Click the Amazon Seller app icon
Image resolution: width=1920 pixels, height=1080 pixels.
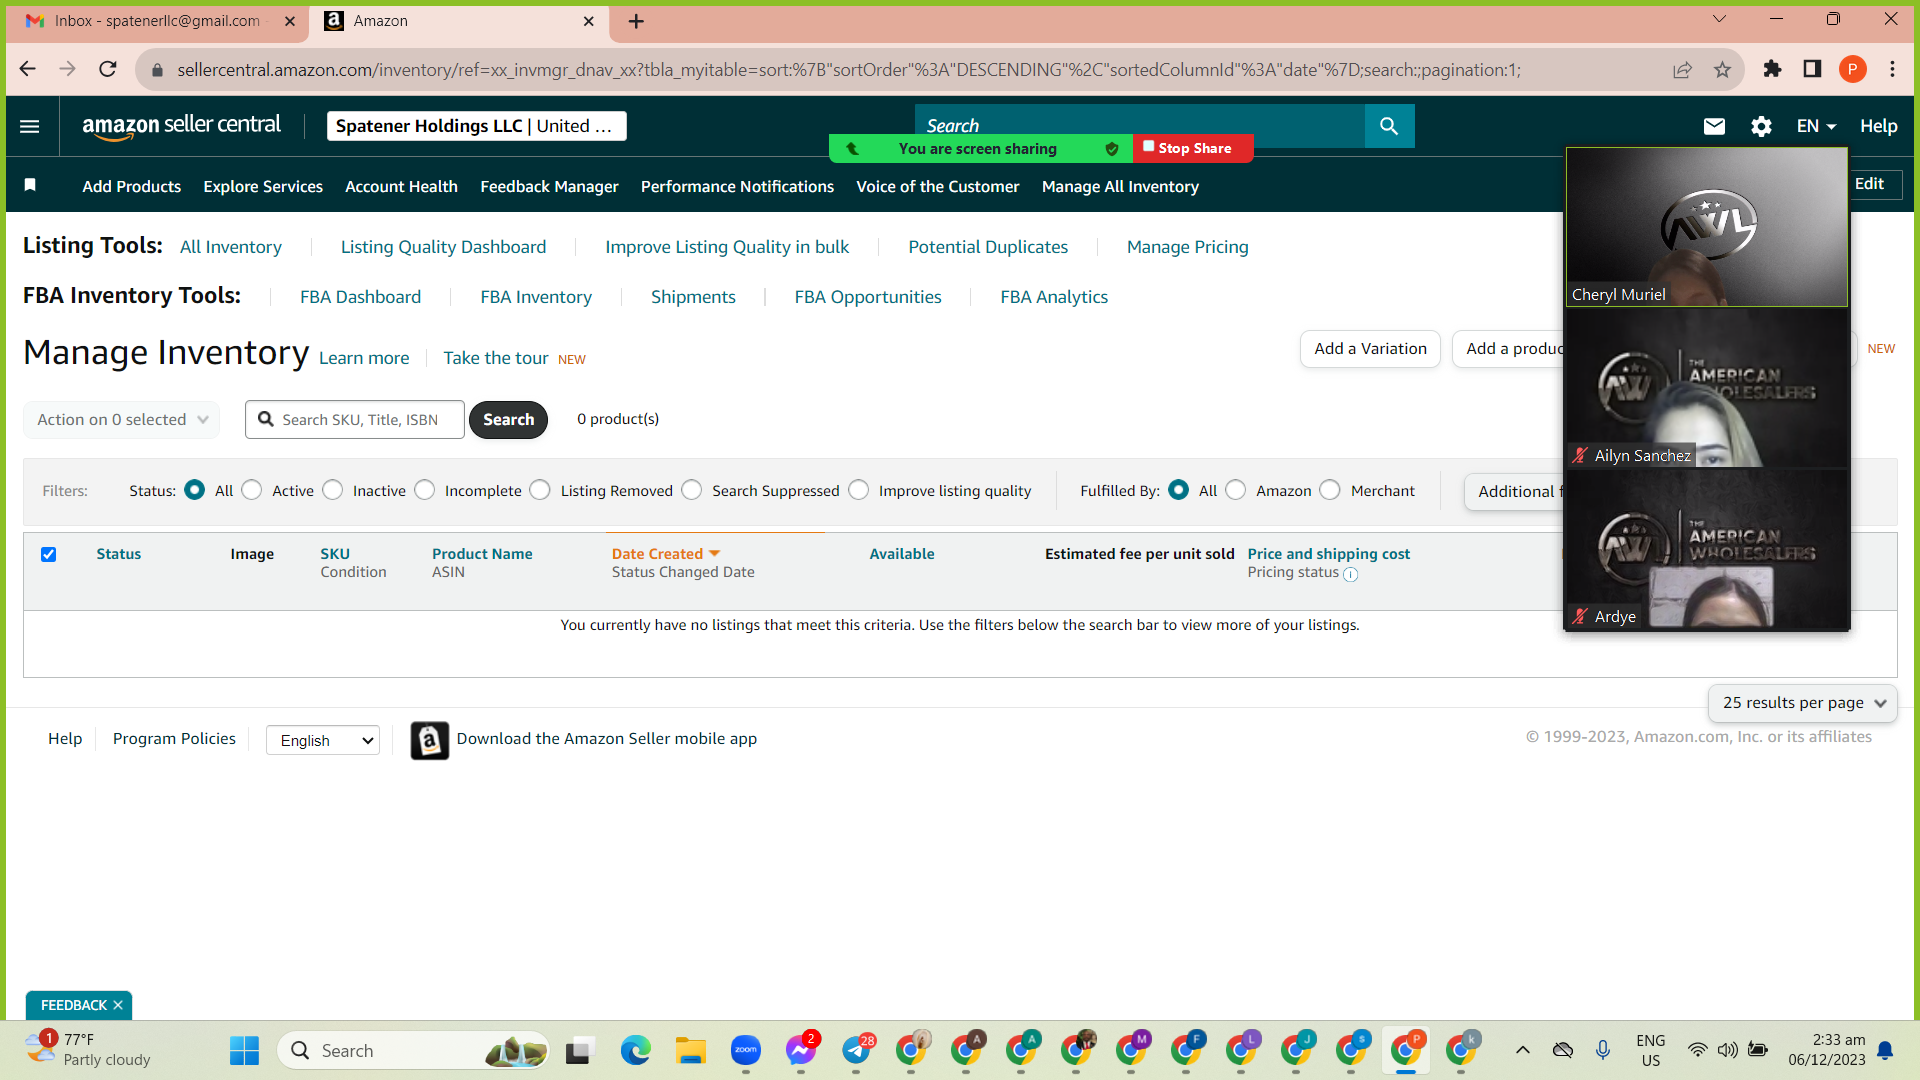click(429, 740)
